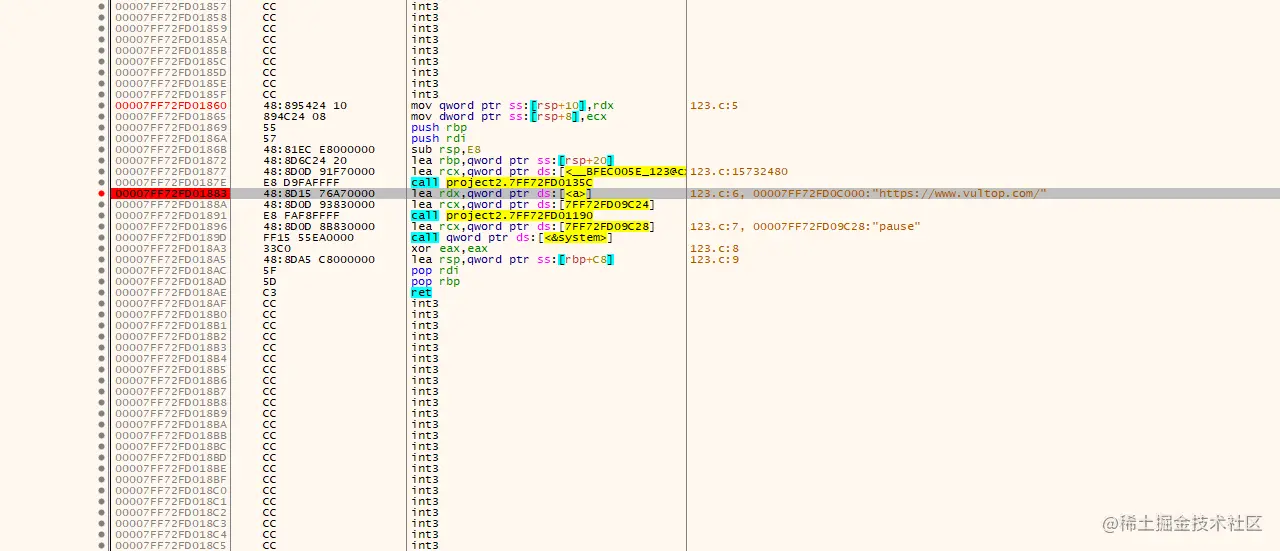Select the push rbp instruction
Screen dimensions: 1280x551
coord(439,127)
